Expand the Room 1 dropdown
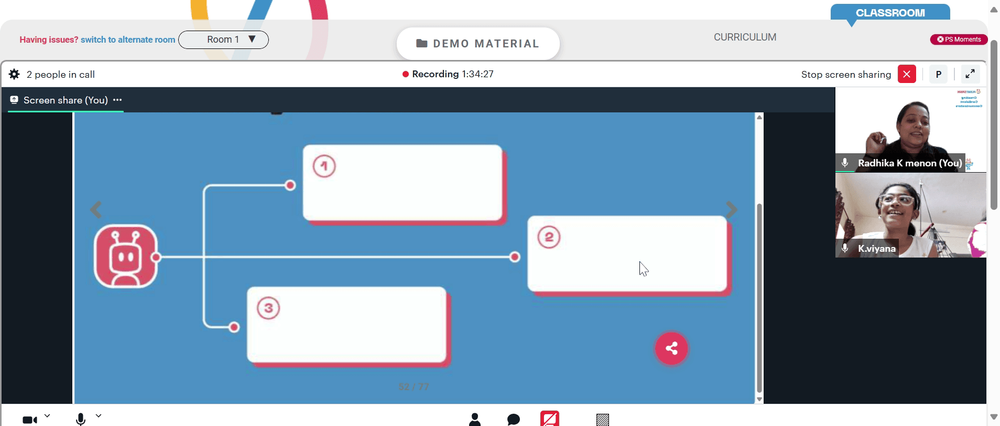The height and width of the screenshot is (426, 1000). 223,40
